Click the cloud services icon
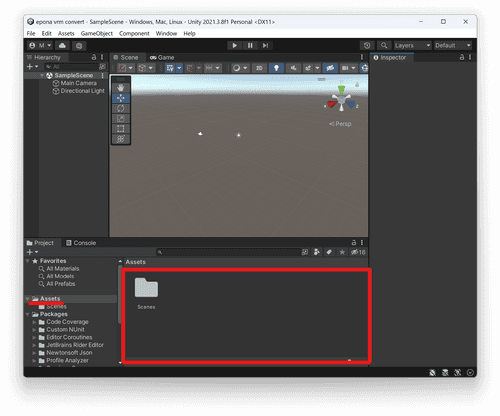This screenshot has height=416, width=500. 62,45
